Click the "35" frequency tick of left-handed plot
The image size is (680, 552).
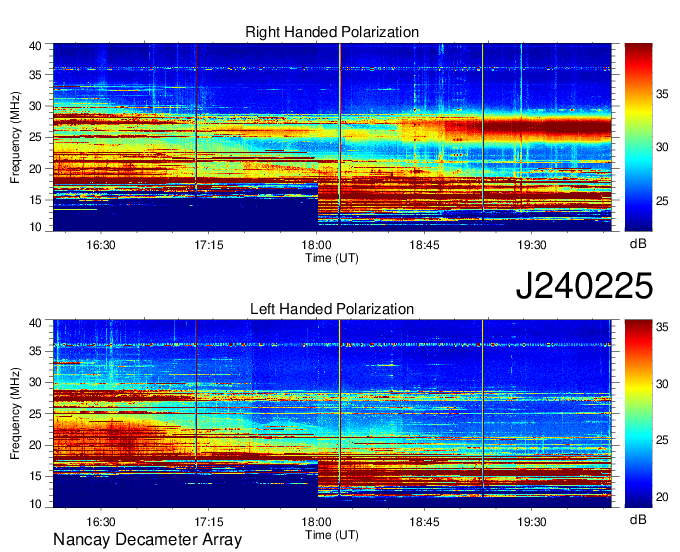(36, 351)
